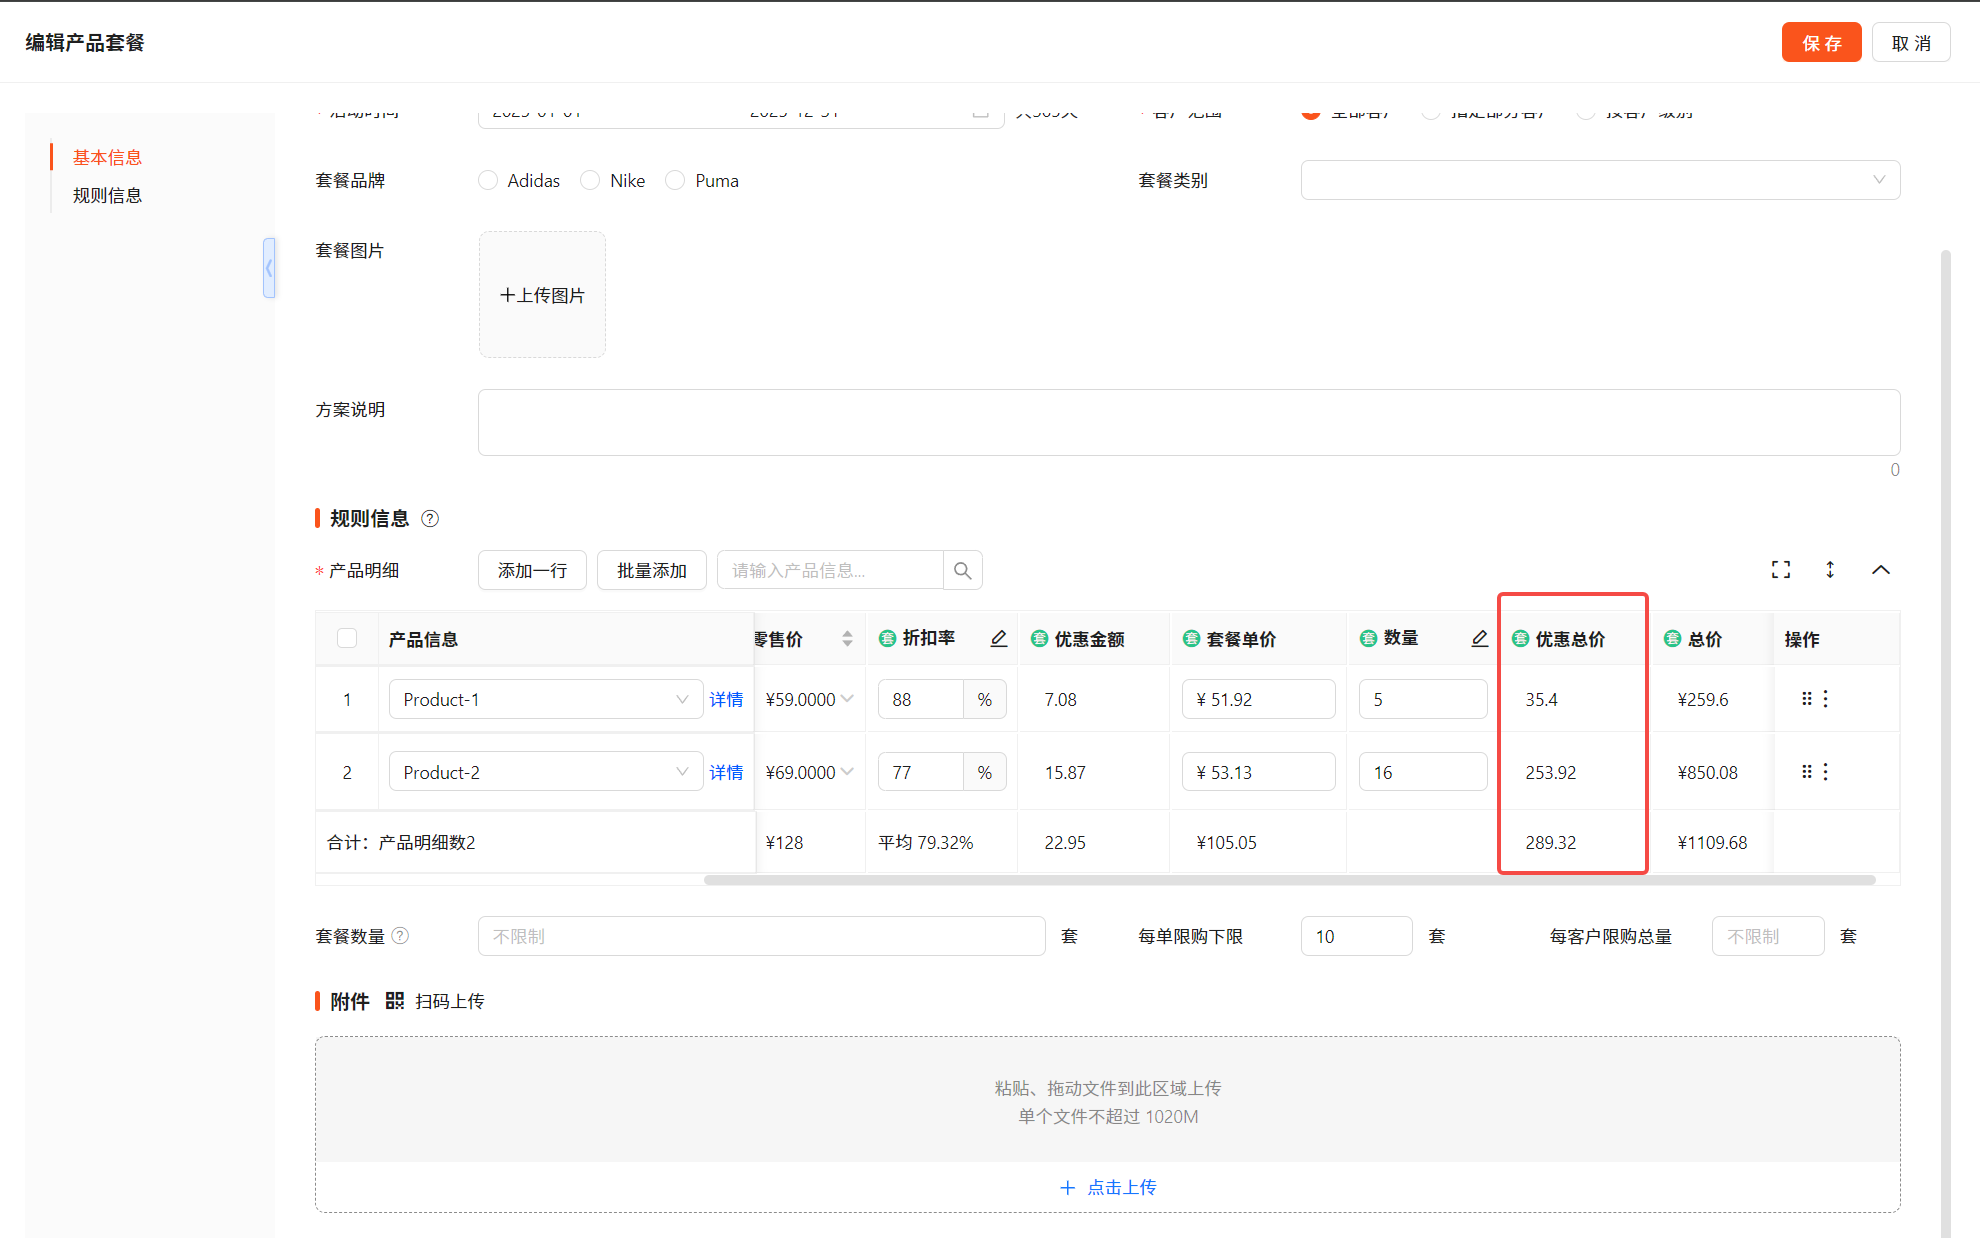Click the edit pencil beside 折扣率
This screenshot has width=1980, height=1238.
tap(998, 639)
